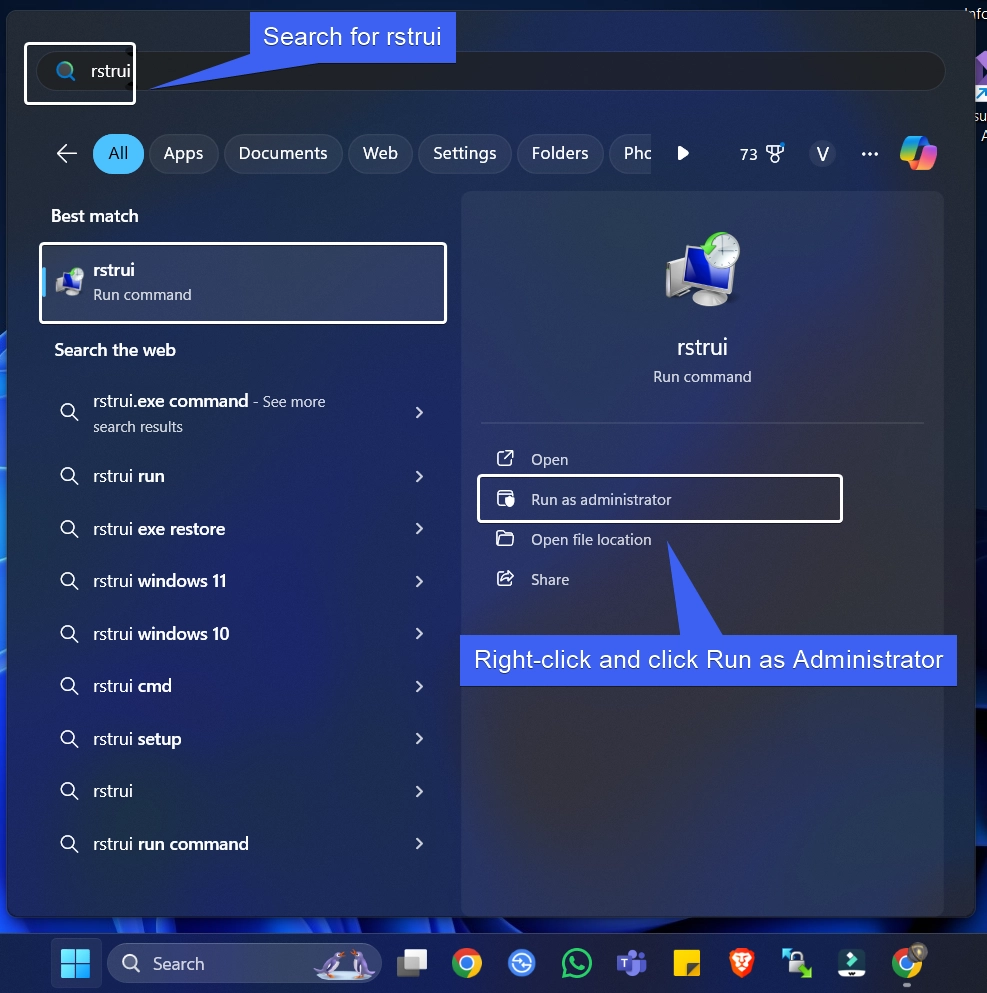Click Share in the details pane
The image size is (987, 993).
click(x=550, y=579)
